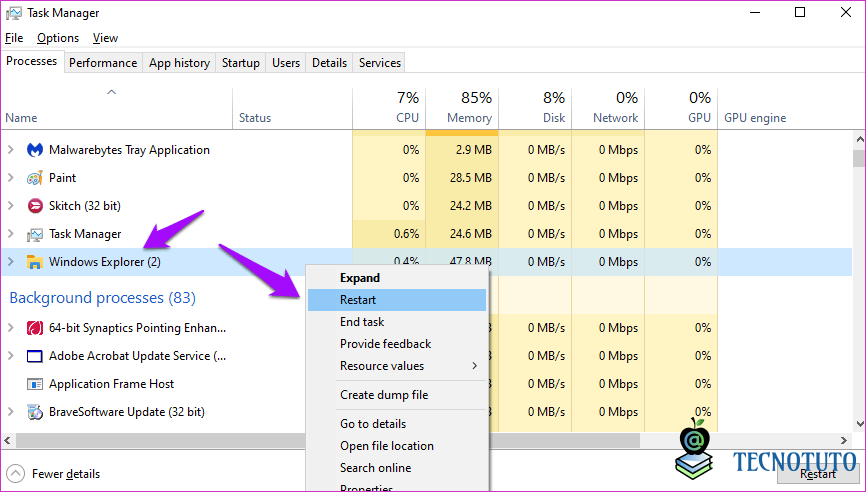Expand the 64-bit Synaptics Pointing row

click(x=10, y=327)
